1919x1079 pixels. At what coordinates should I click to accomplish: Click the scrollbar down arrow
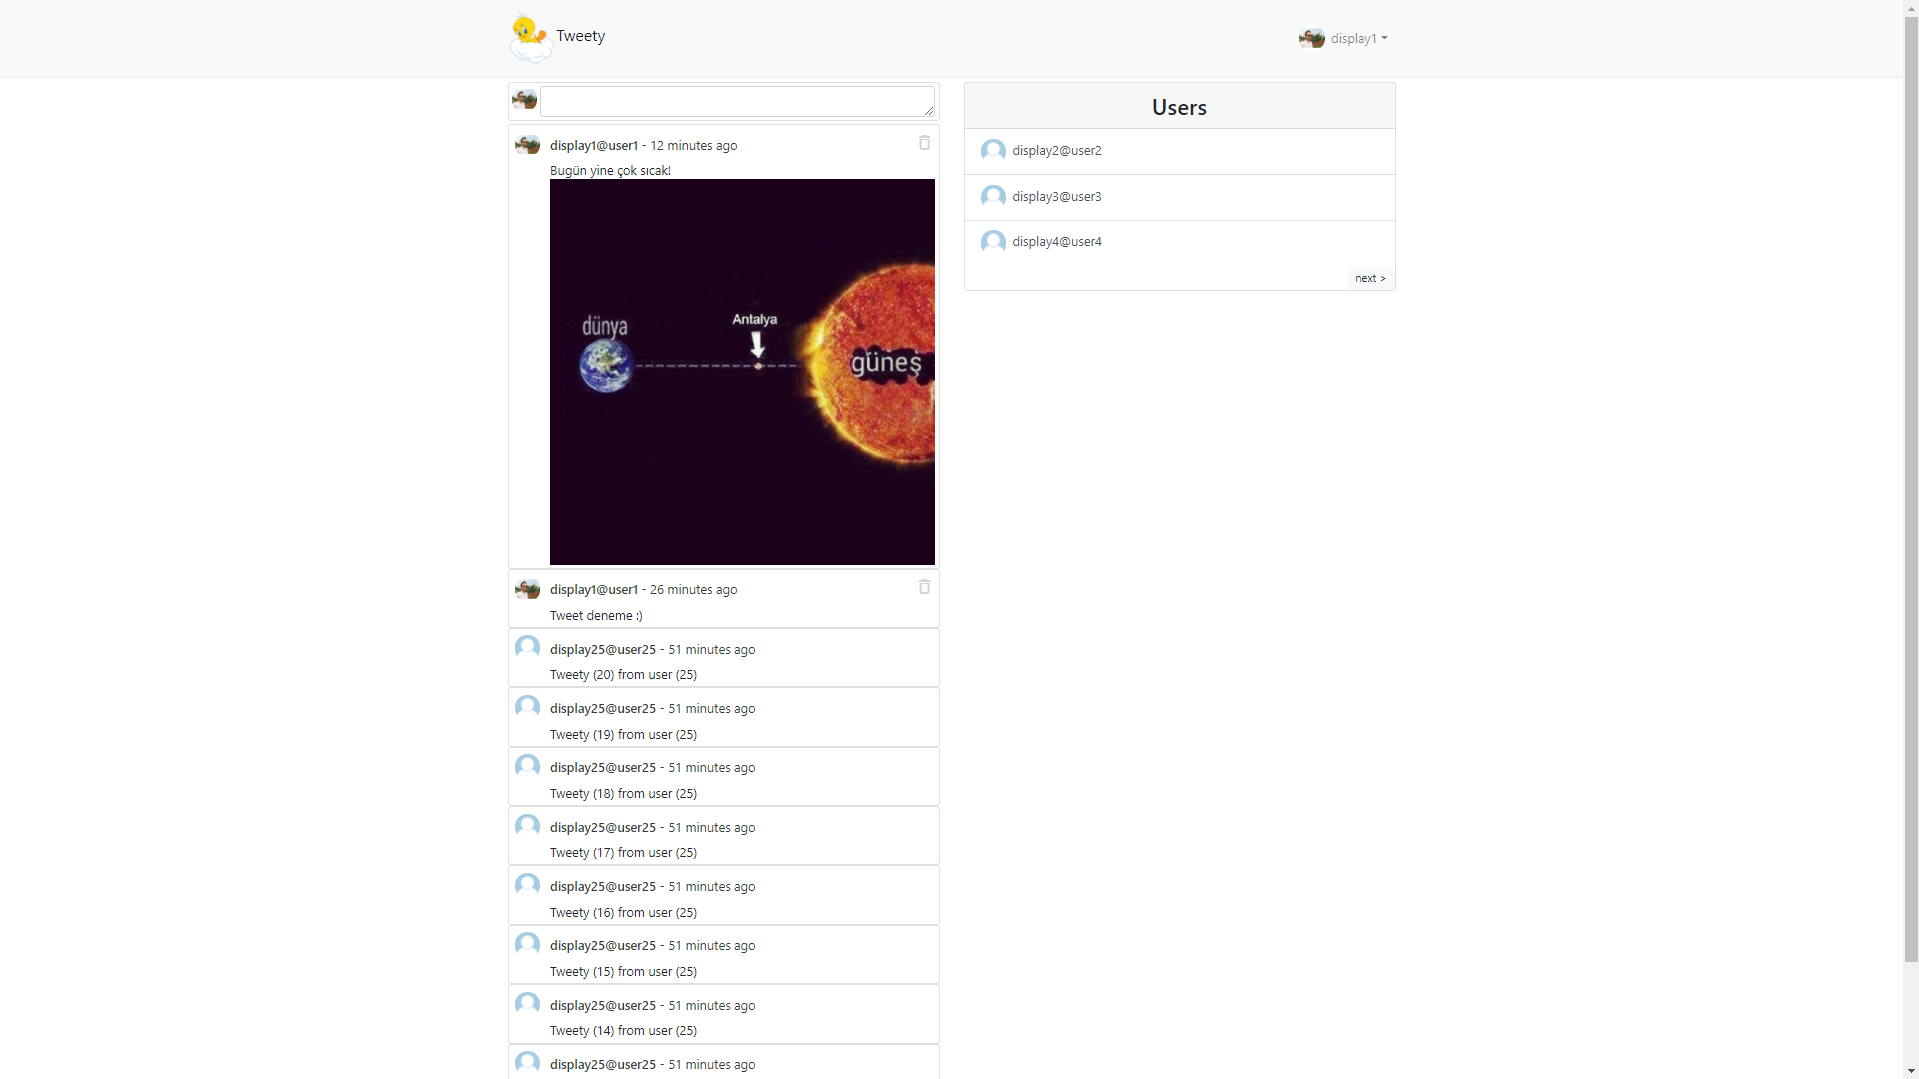click(x=1910, y=1071)
